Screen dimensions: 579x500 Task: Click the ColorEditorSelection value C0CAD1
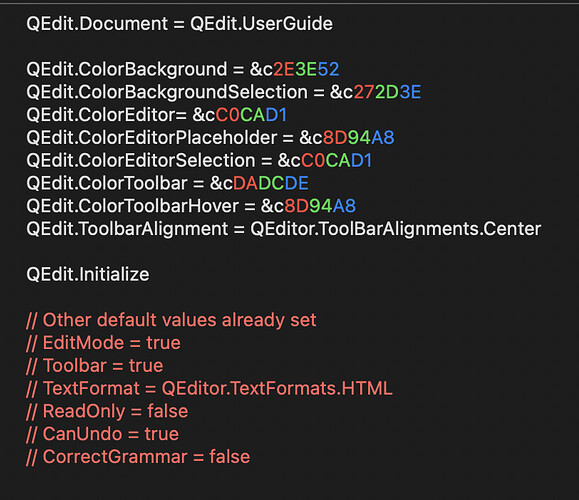[x=336, y=161]
